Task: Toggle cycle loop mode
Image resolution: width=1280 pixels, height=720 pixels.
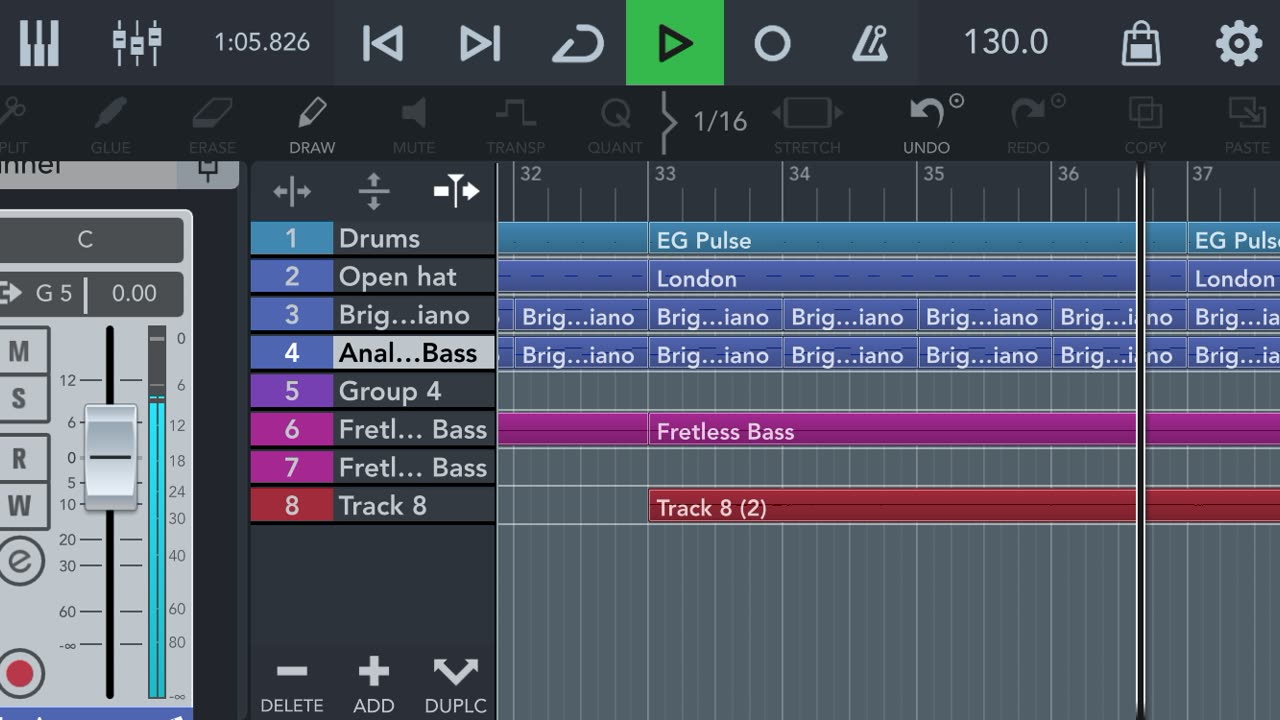Action: [578, 43]
